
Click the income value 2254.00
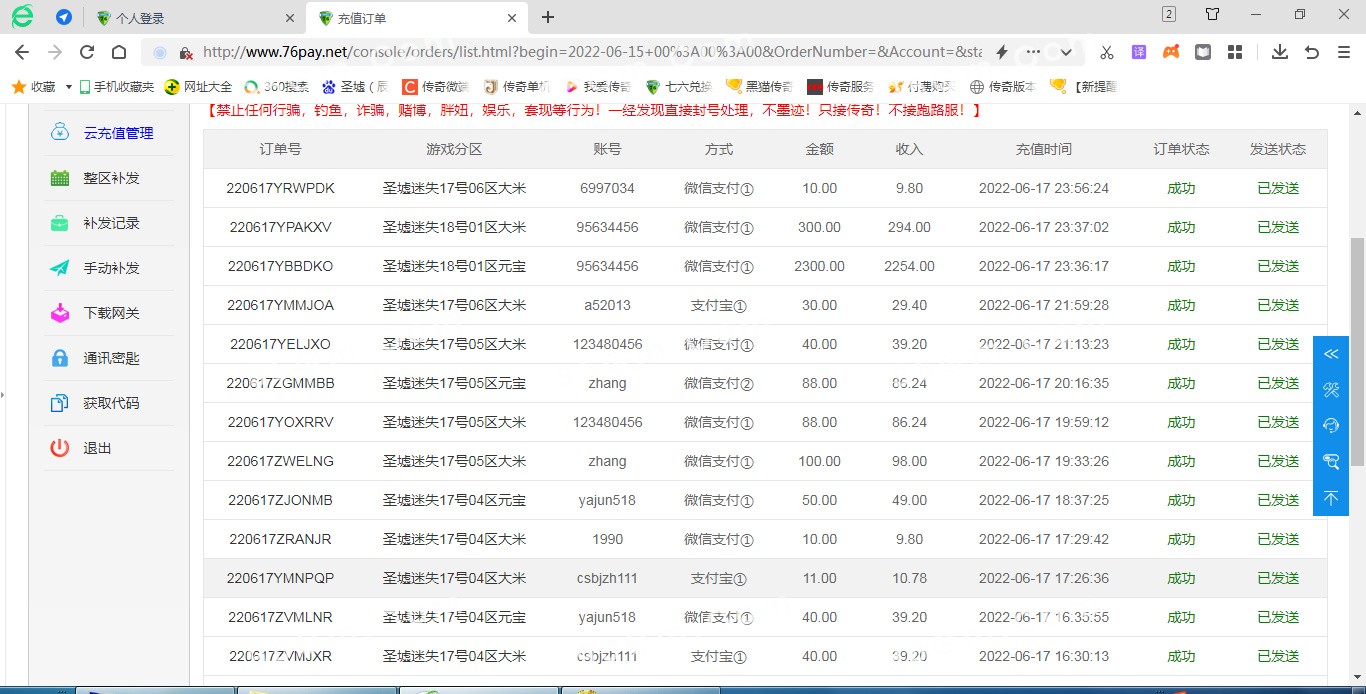pos(909,266)
